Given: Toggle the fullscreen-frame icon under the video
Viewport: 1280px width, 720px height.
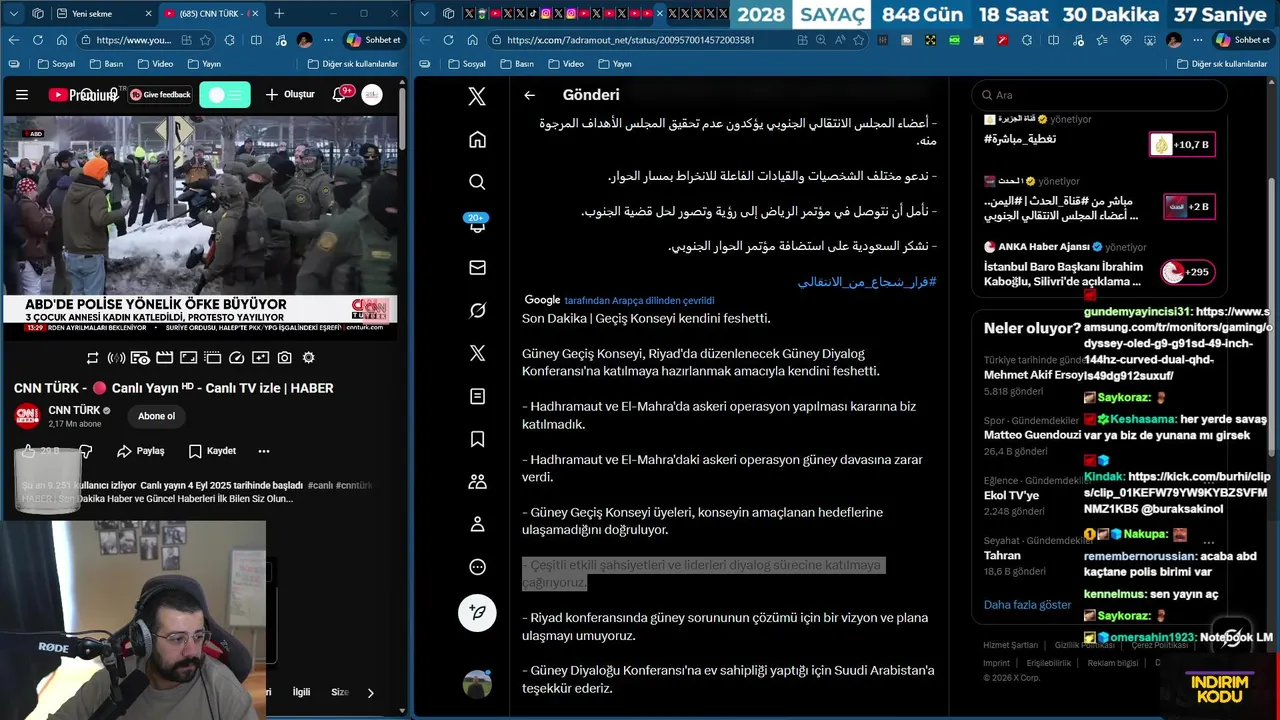Looking at the screenshot, I should (x=188, y=358).
